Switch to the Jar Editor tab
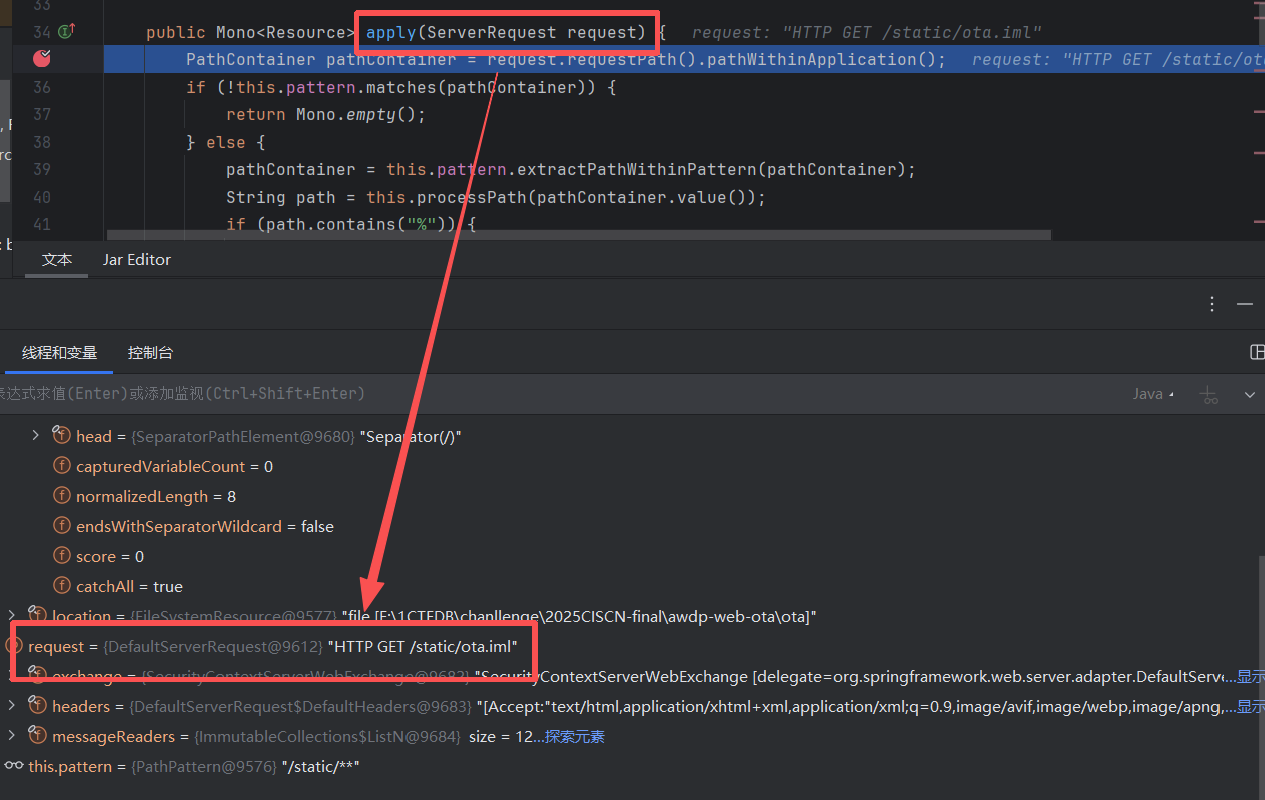 (x=136, y=259)
